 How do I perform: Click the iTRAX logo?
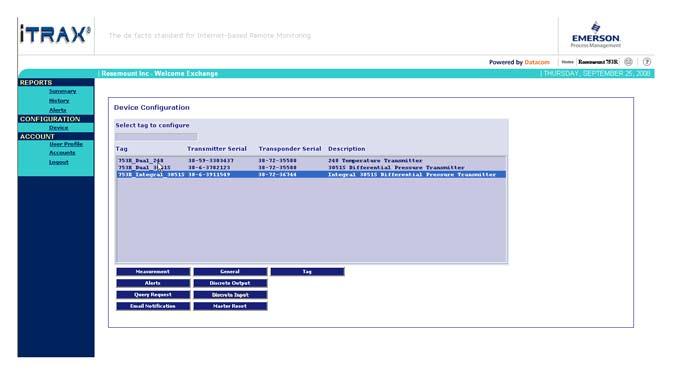(55, 35)
